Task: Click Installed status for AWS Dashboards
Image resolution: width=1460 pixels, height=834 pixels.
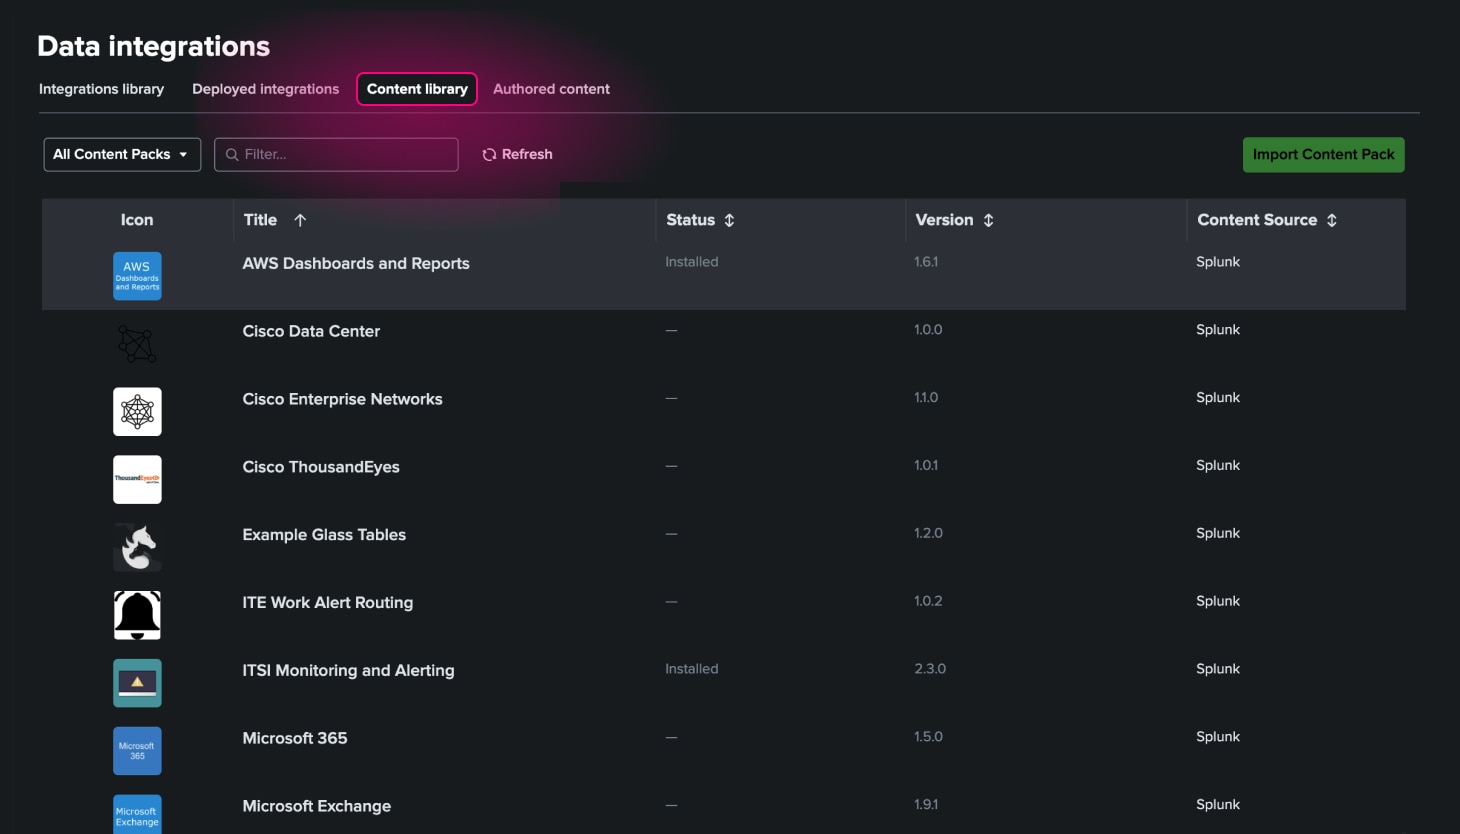Action: 692,262
